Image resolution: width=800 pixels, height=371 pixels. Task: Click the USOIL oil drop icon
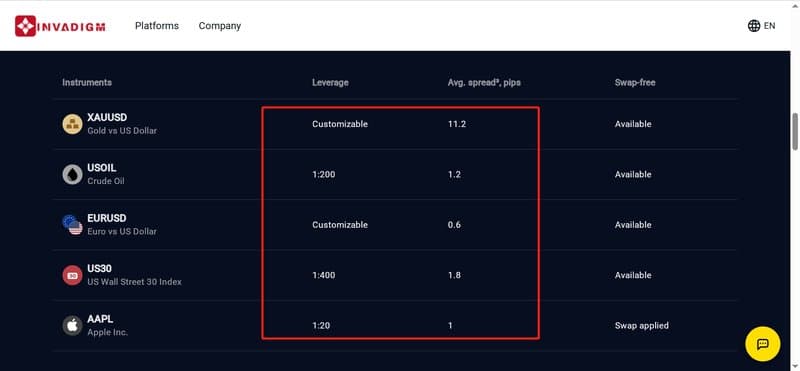72,175
